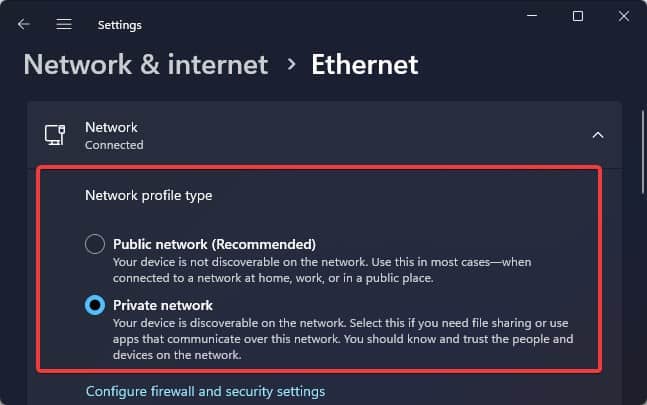Click the Private network label text

163,305
